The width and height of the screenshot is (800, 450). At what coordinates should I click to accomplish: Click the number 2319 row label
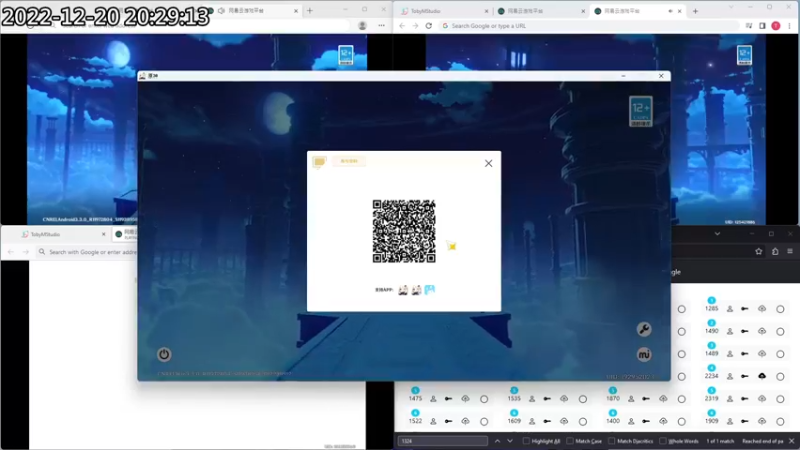(711, 398)
